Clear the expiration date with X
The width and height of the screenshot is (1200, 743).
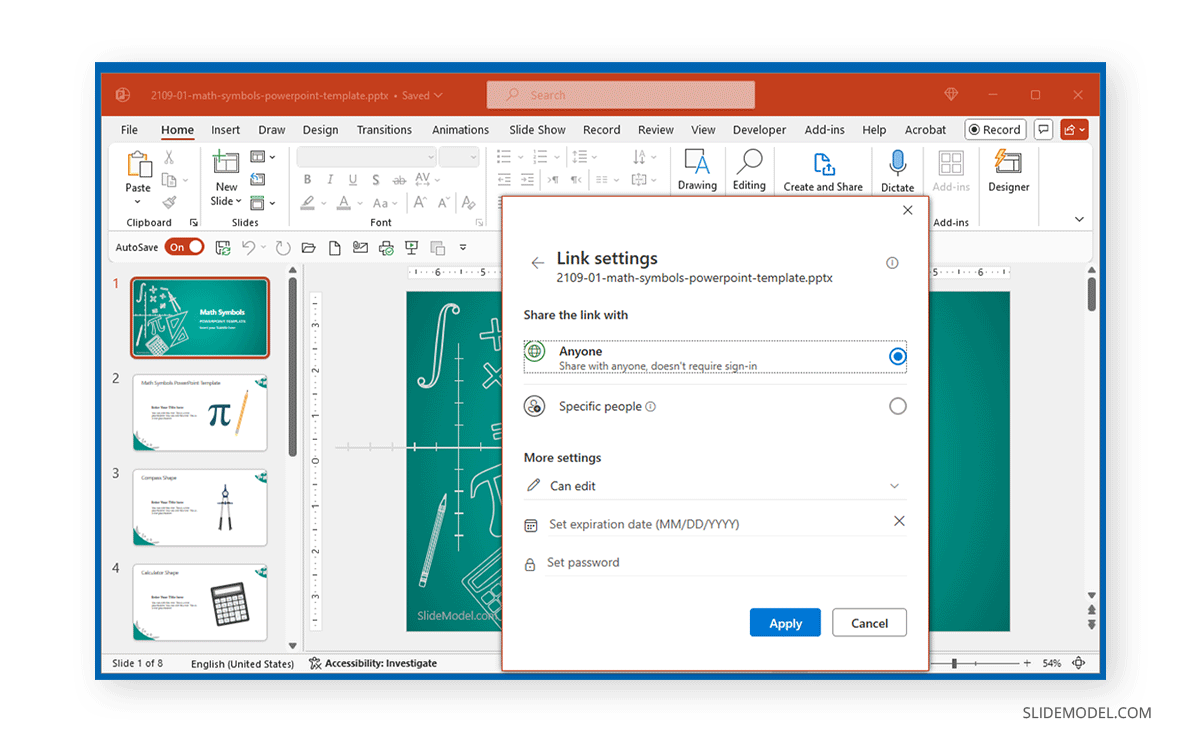(x=898, y=522)
